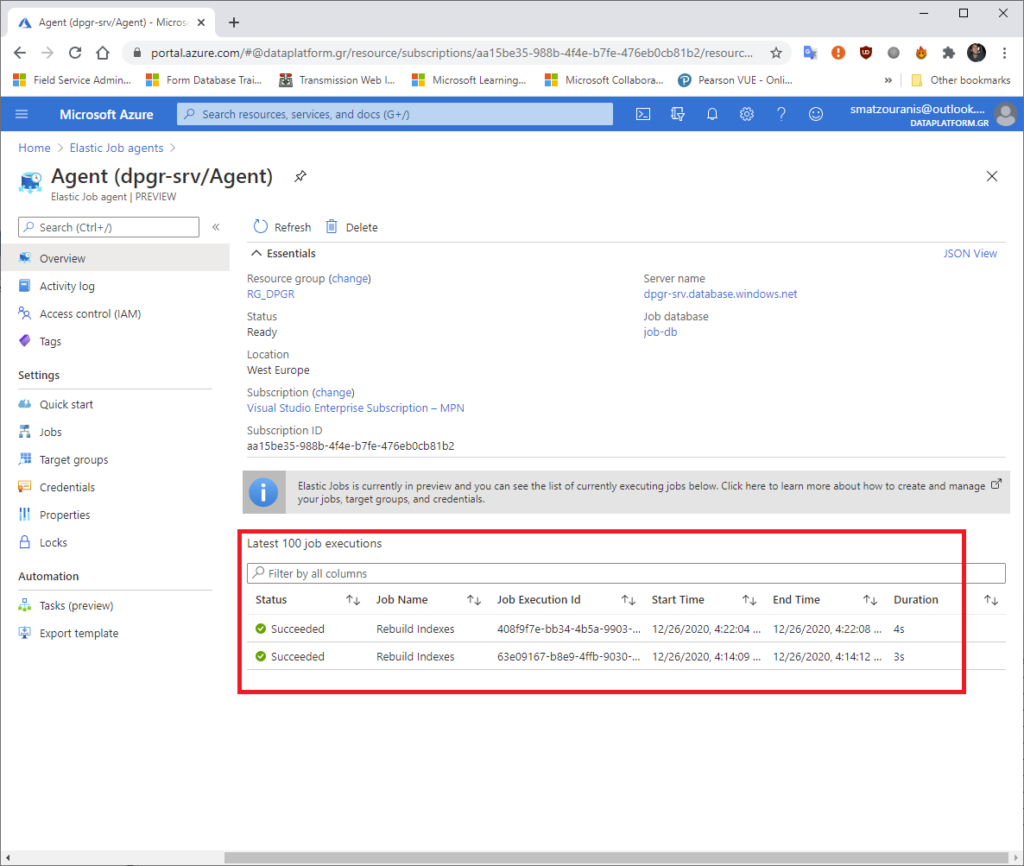The image size is (1024, 866).
Task: Open Chrome three-dot menu
Action: click(1004, 52)
